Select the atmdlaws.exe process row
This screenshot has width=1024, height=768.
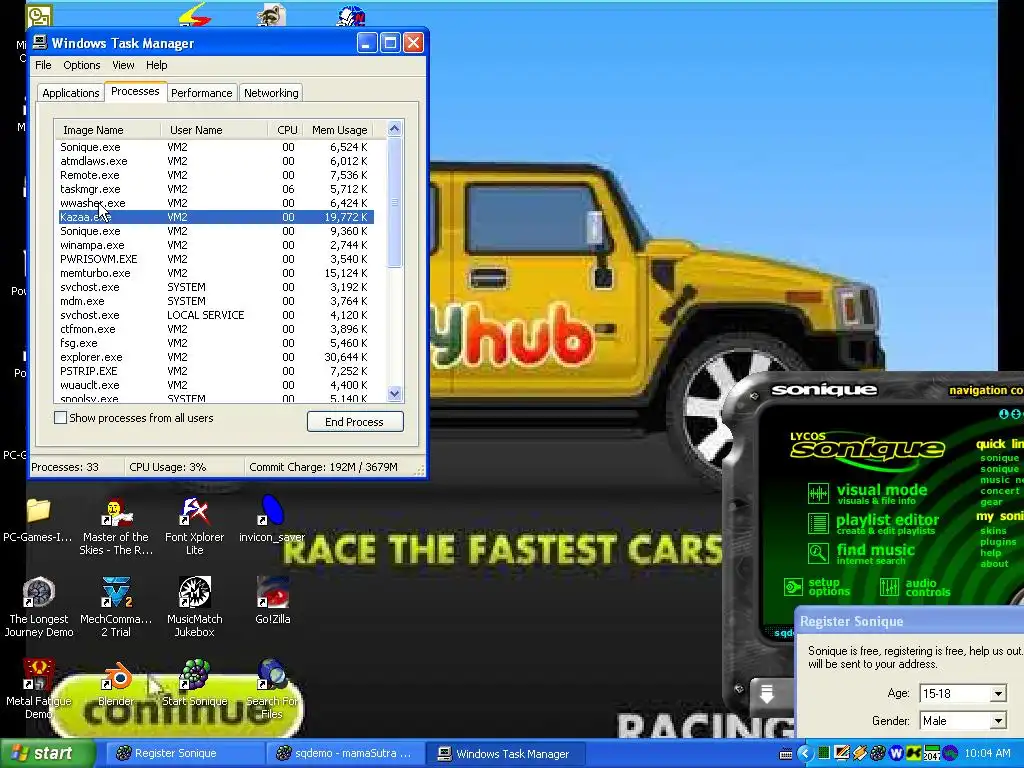216,161
